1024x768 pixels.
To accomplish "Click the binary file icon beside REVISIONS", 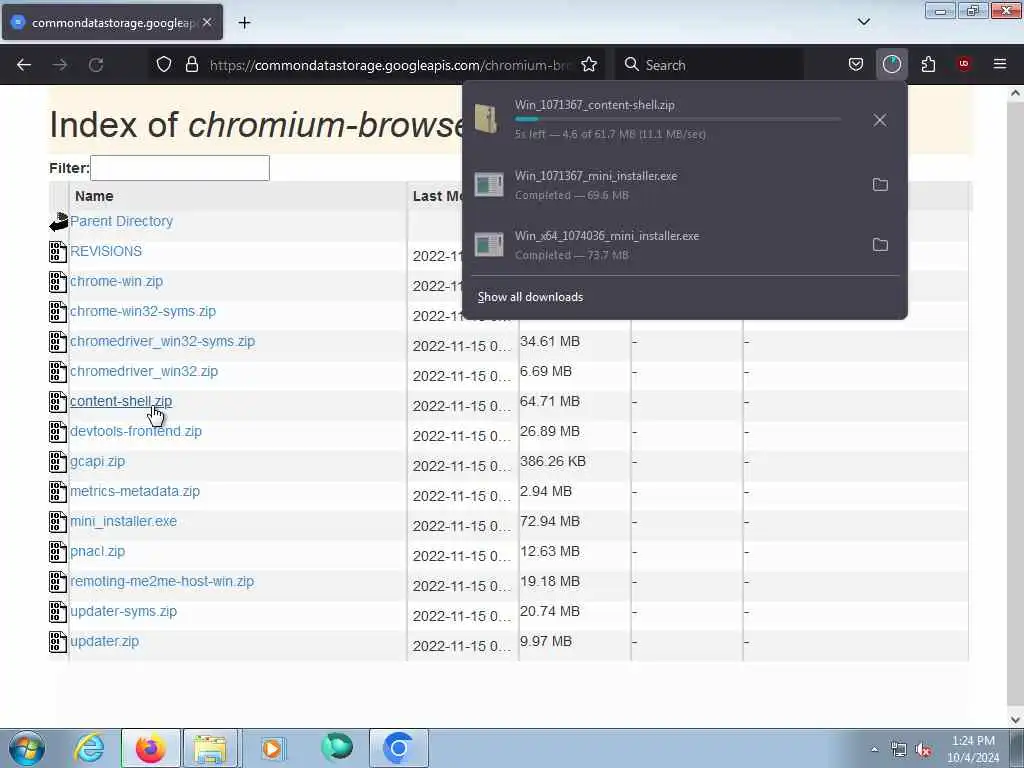I will 58,252.
